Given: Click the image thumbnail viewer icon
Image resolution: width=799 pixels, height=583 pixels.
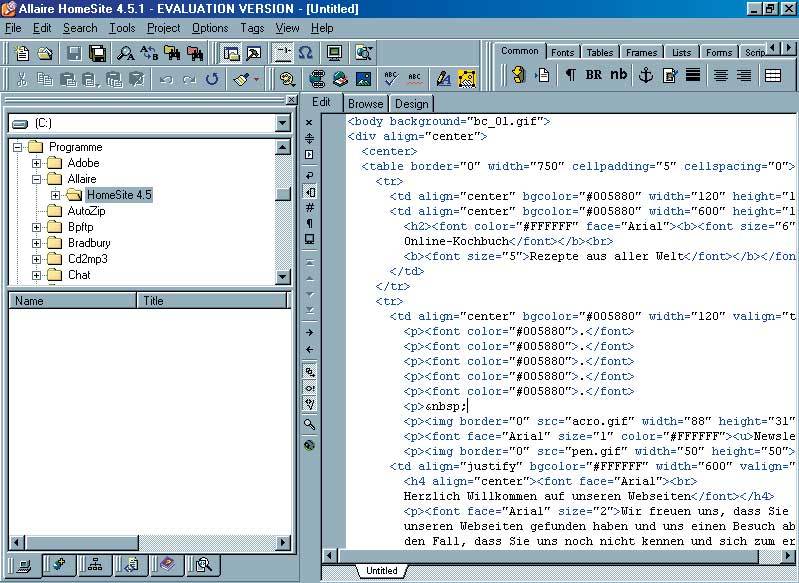Looking at the screenshot, I should click(363, 79).
